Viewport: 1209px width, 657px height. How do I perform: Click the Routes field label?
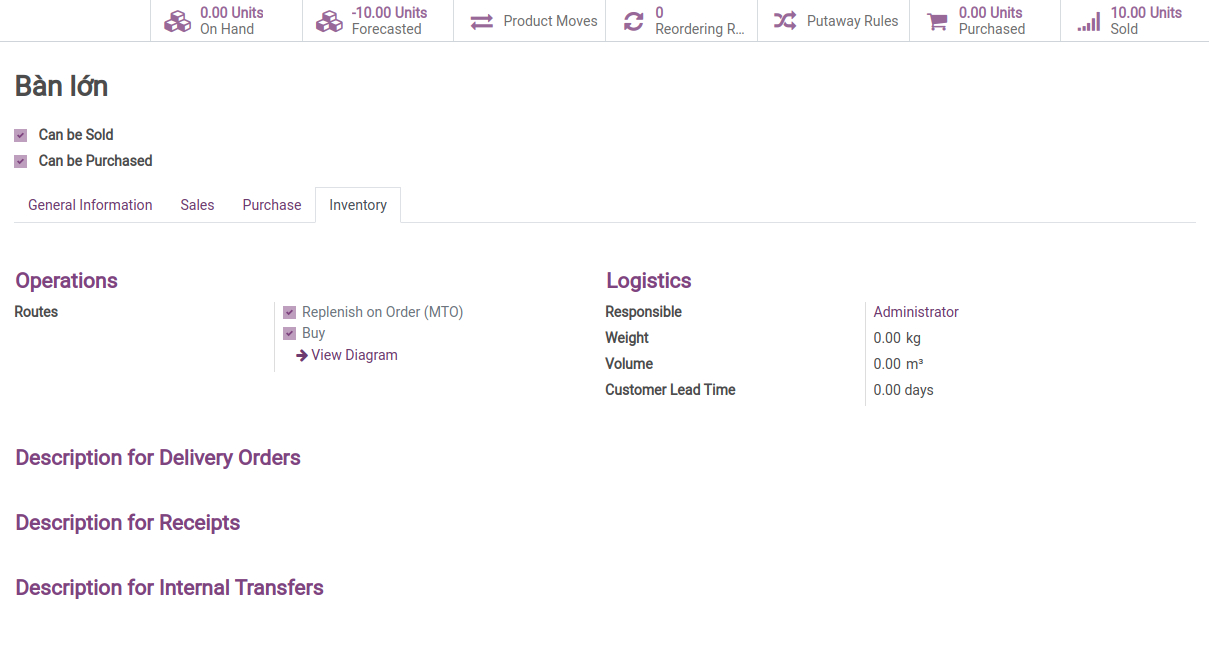36,312
